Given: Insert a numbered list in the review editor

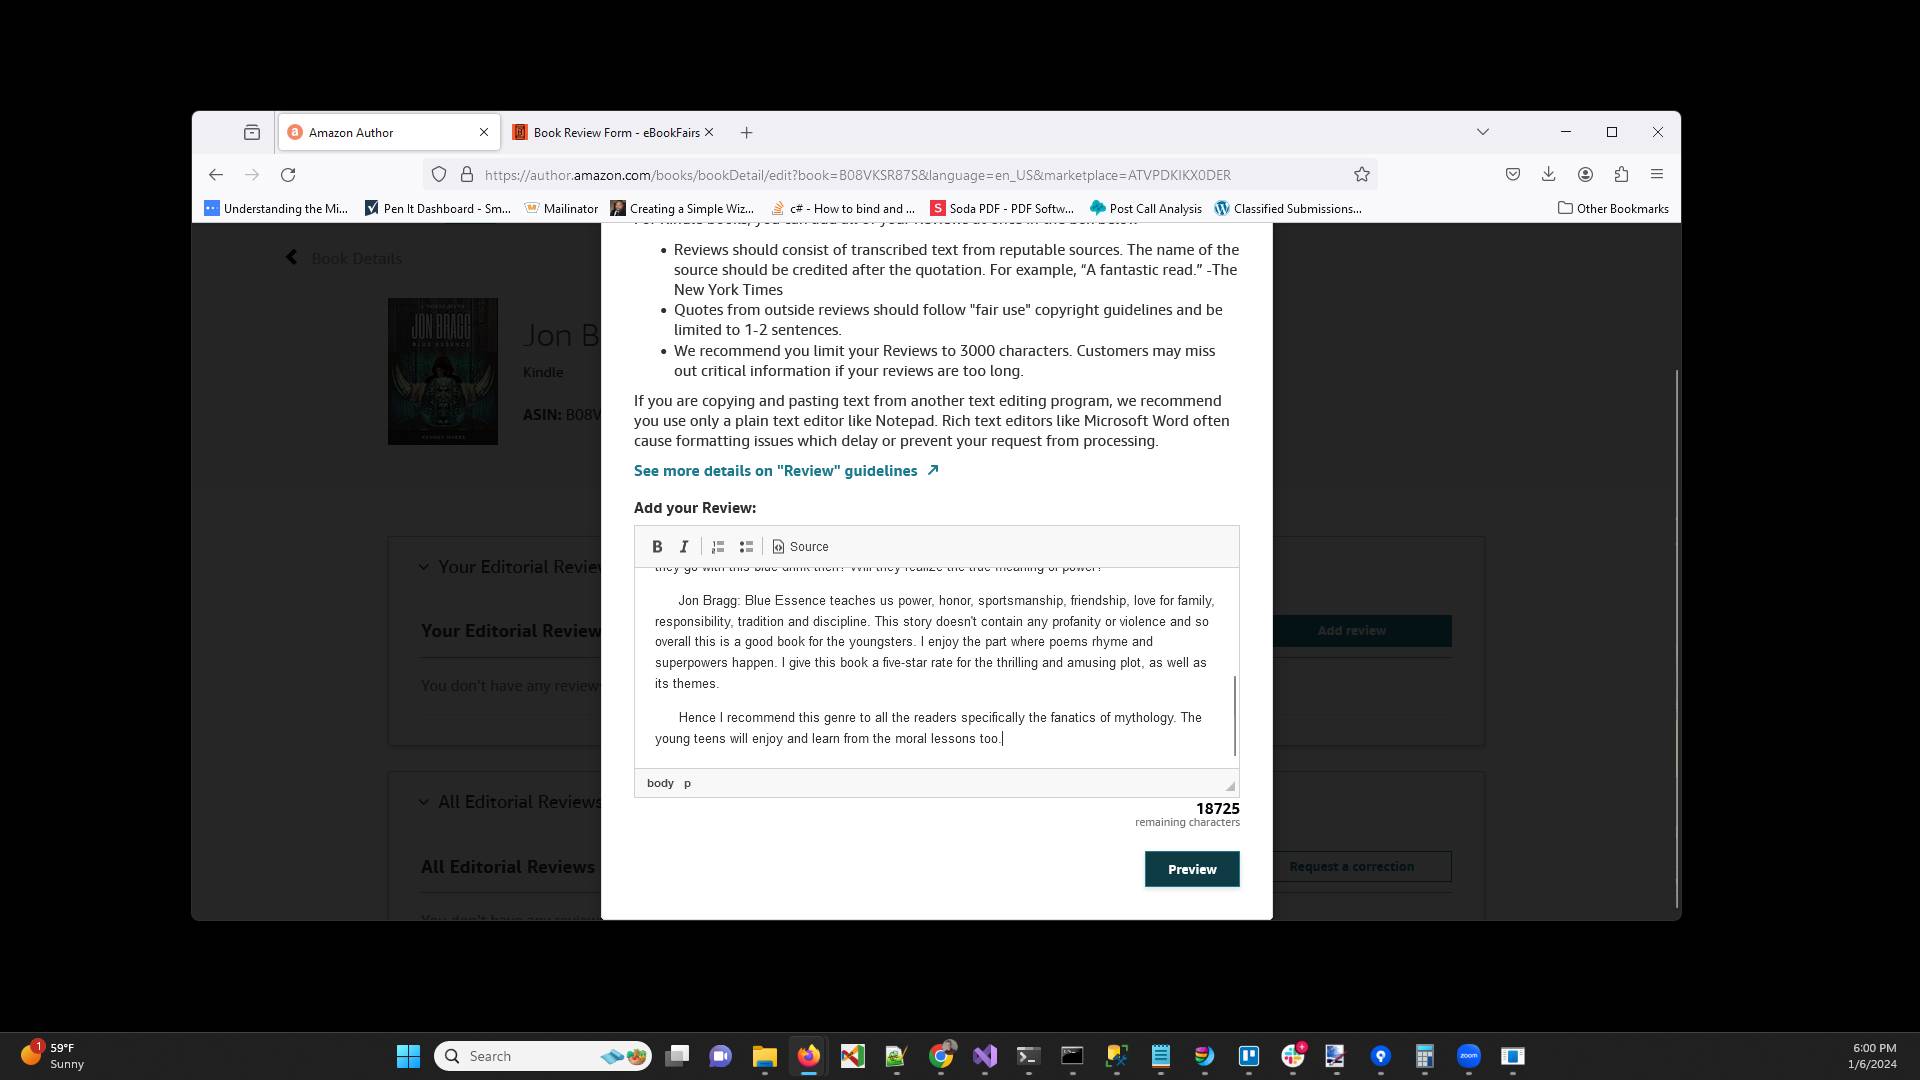Looking at the screenshot, I should [717, 546].
